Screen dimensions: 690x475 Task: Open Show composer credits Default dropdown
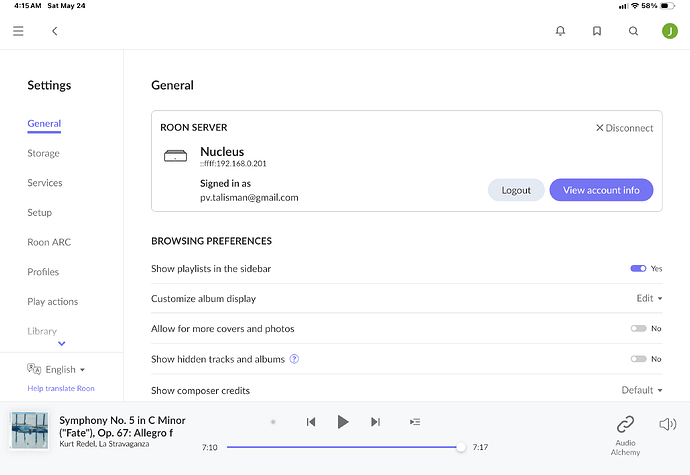[642, 390]
